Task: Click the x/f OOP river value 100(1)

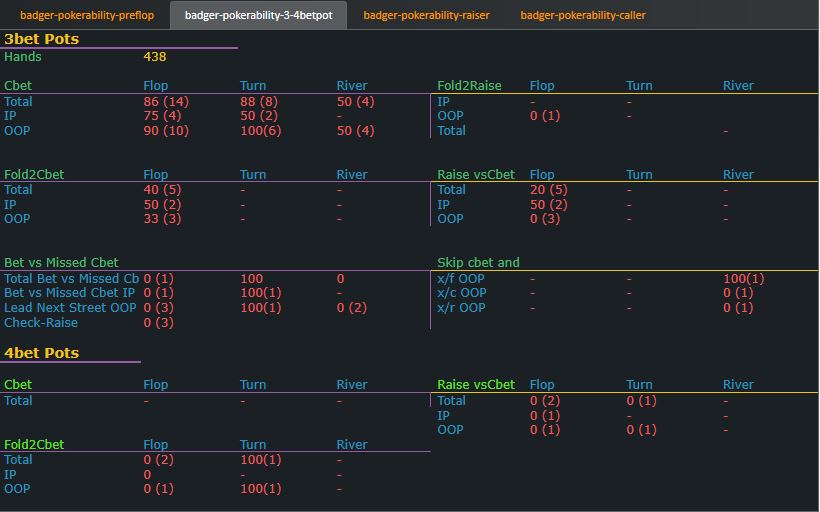Action: pos(743,279)
